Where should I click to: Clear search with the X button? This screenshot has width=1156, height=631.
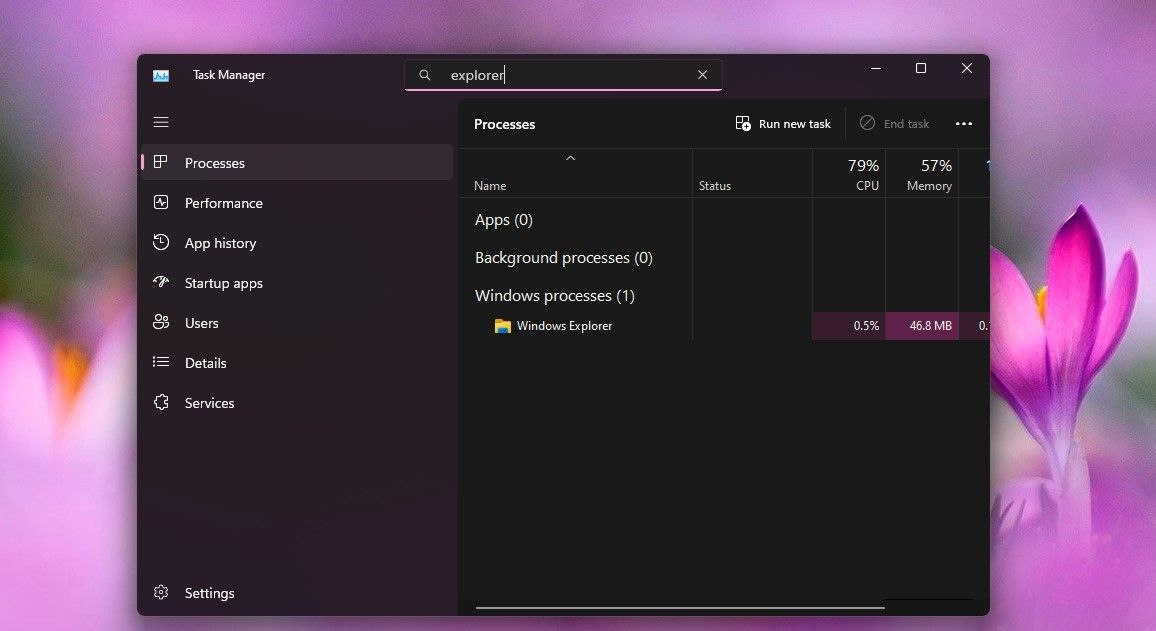click(702, 74)
